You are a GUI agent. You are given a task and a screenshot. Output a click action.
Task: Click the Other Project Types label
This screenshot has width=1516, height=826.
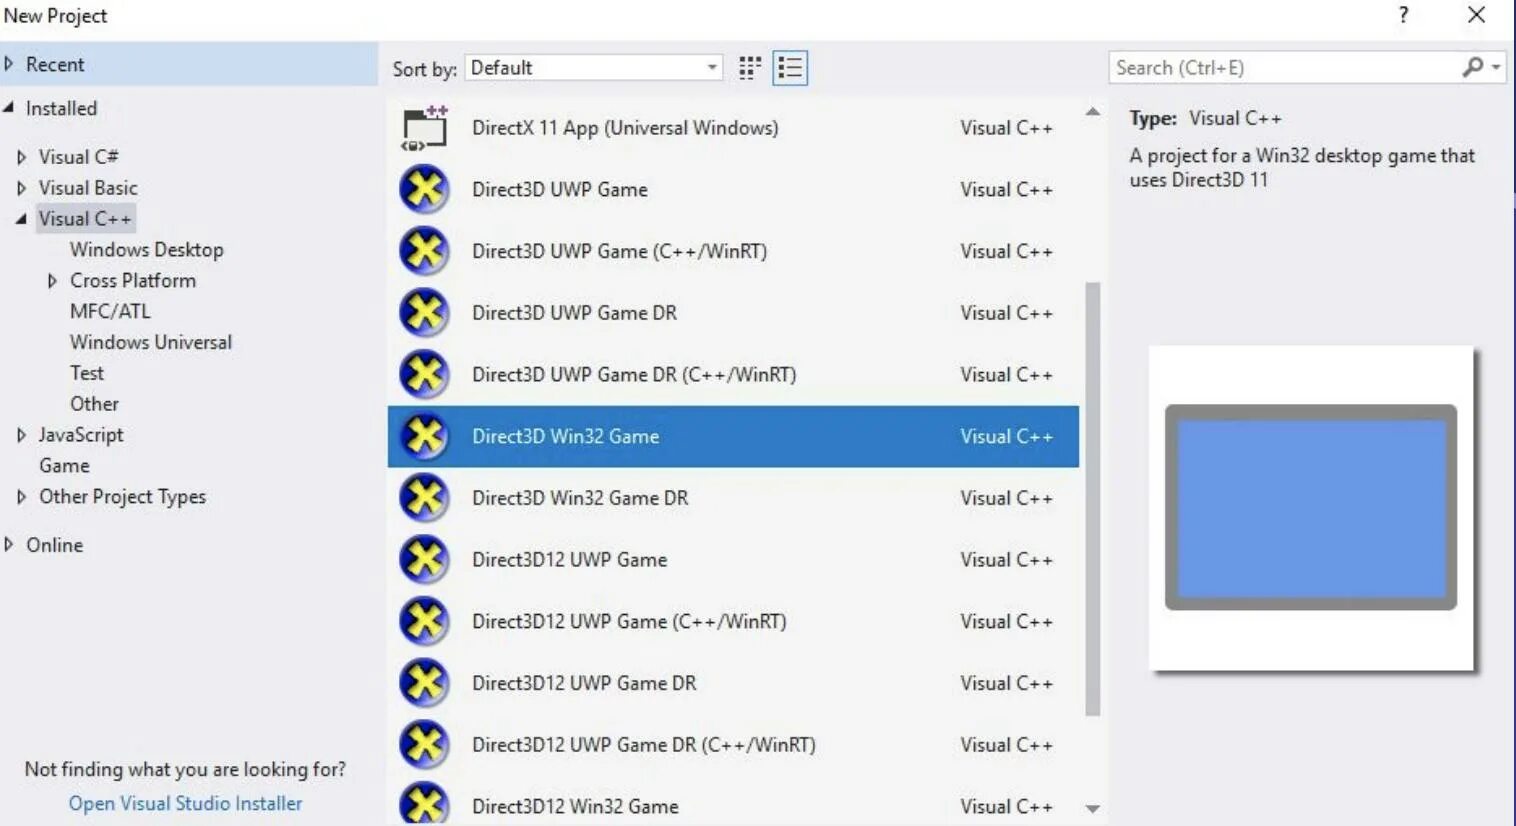point(122,497)
